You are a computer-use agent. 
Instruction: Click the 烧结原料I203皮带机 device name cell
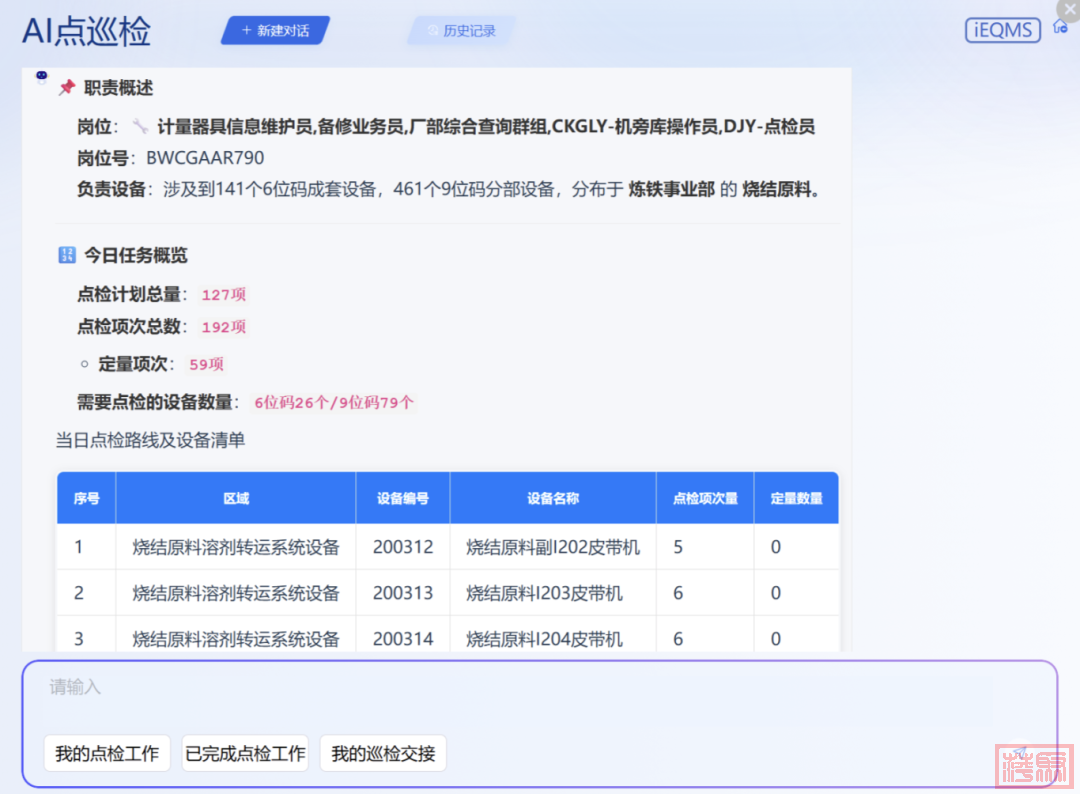[544, 593]
